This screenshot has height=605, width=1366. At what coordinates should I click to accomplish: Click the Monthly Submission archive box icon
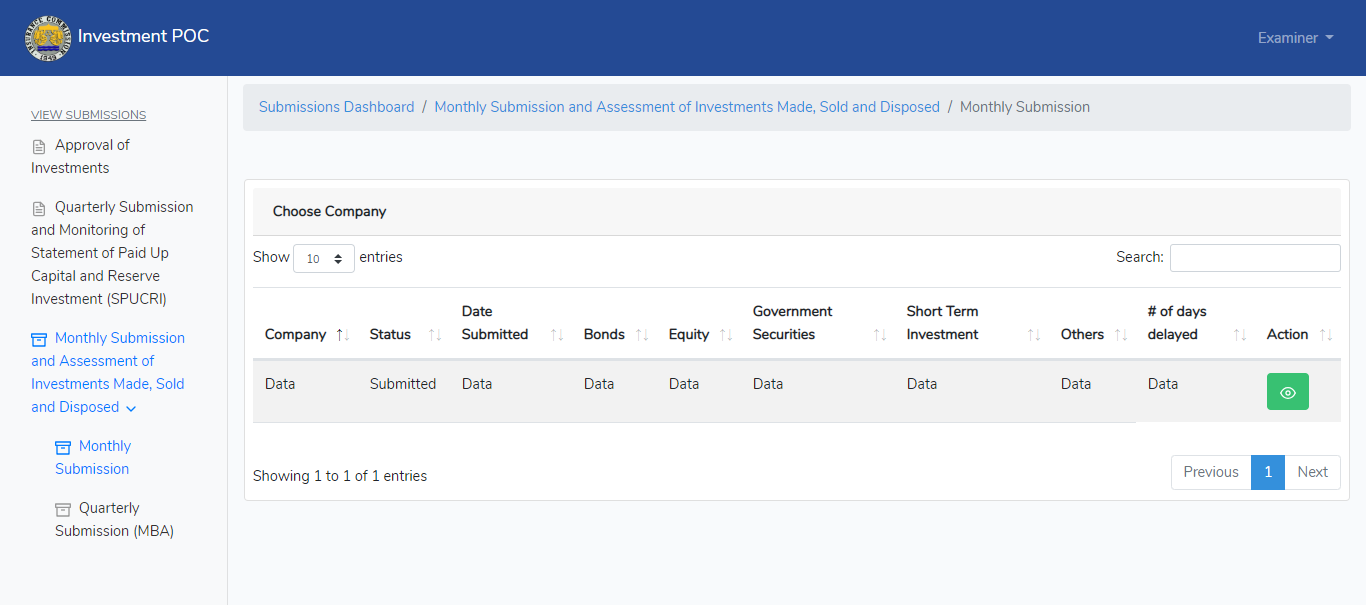coord(63,447)
